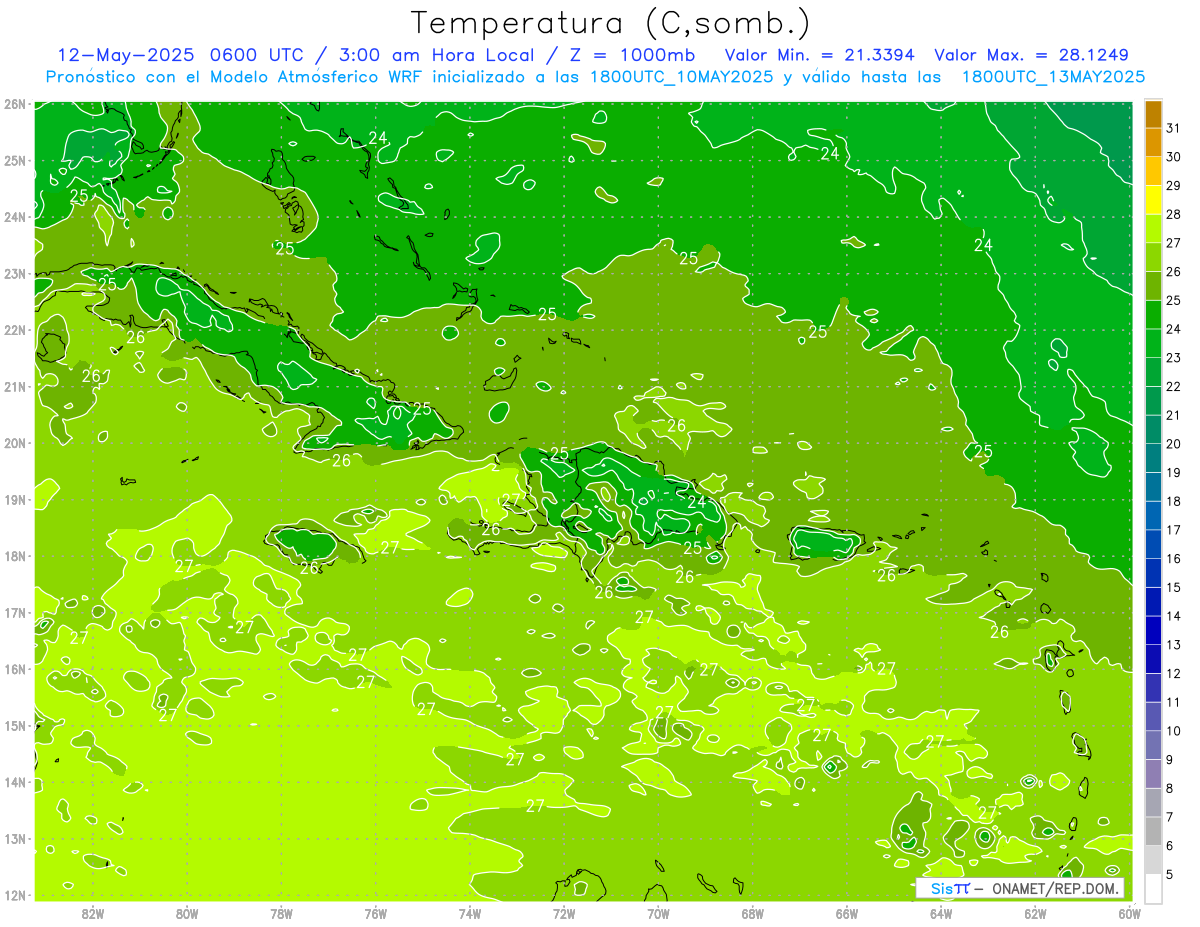This screenshot has height=927, width=1200.
Task: Click the 82W longitude axis label
Action: tap(93, 912)
